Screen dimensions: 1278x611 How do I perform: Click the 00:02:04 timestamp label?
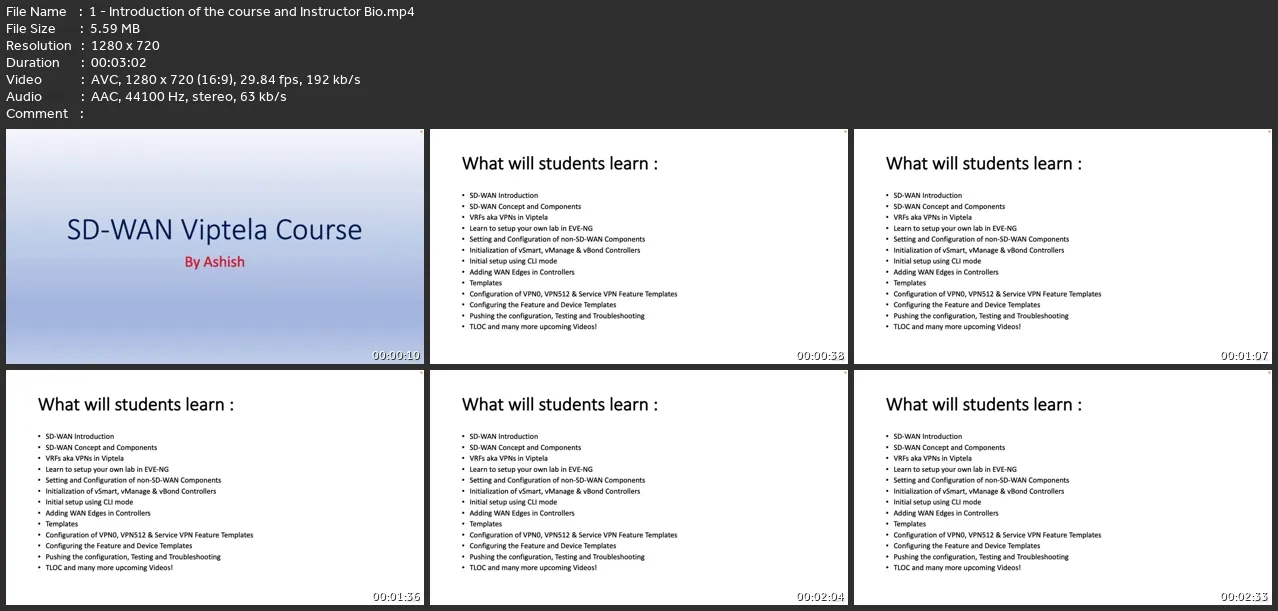point(821,597)
